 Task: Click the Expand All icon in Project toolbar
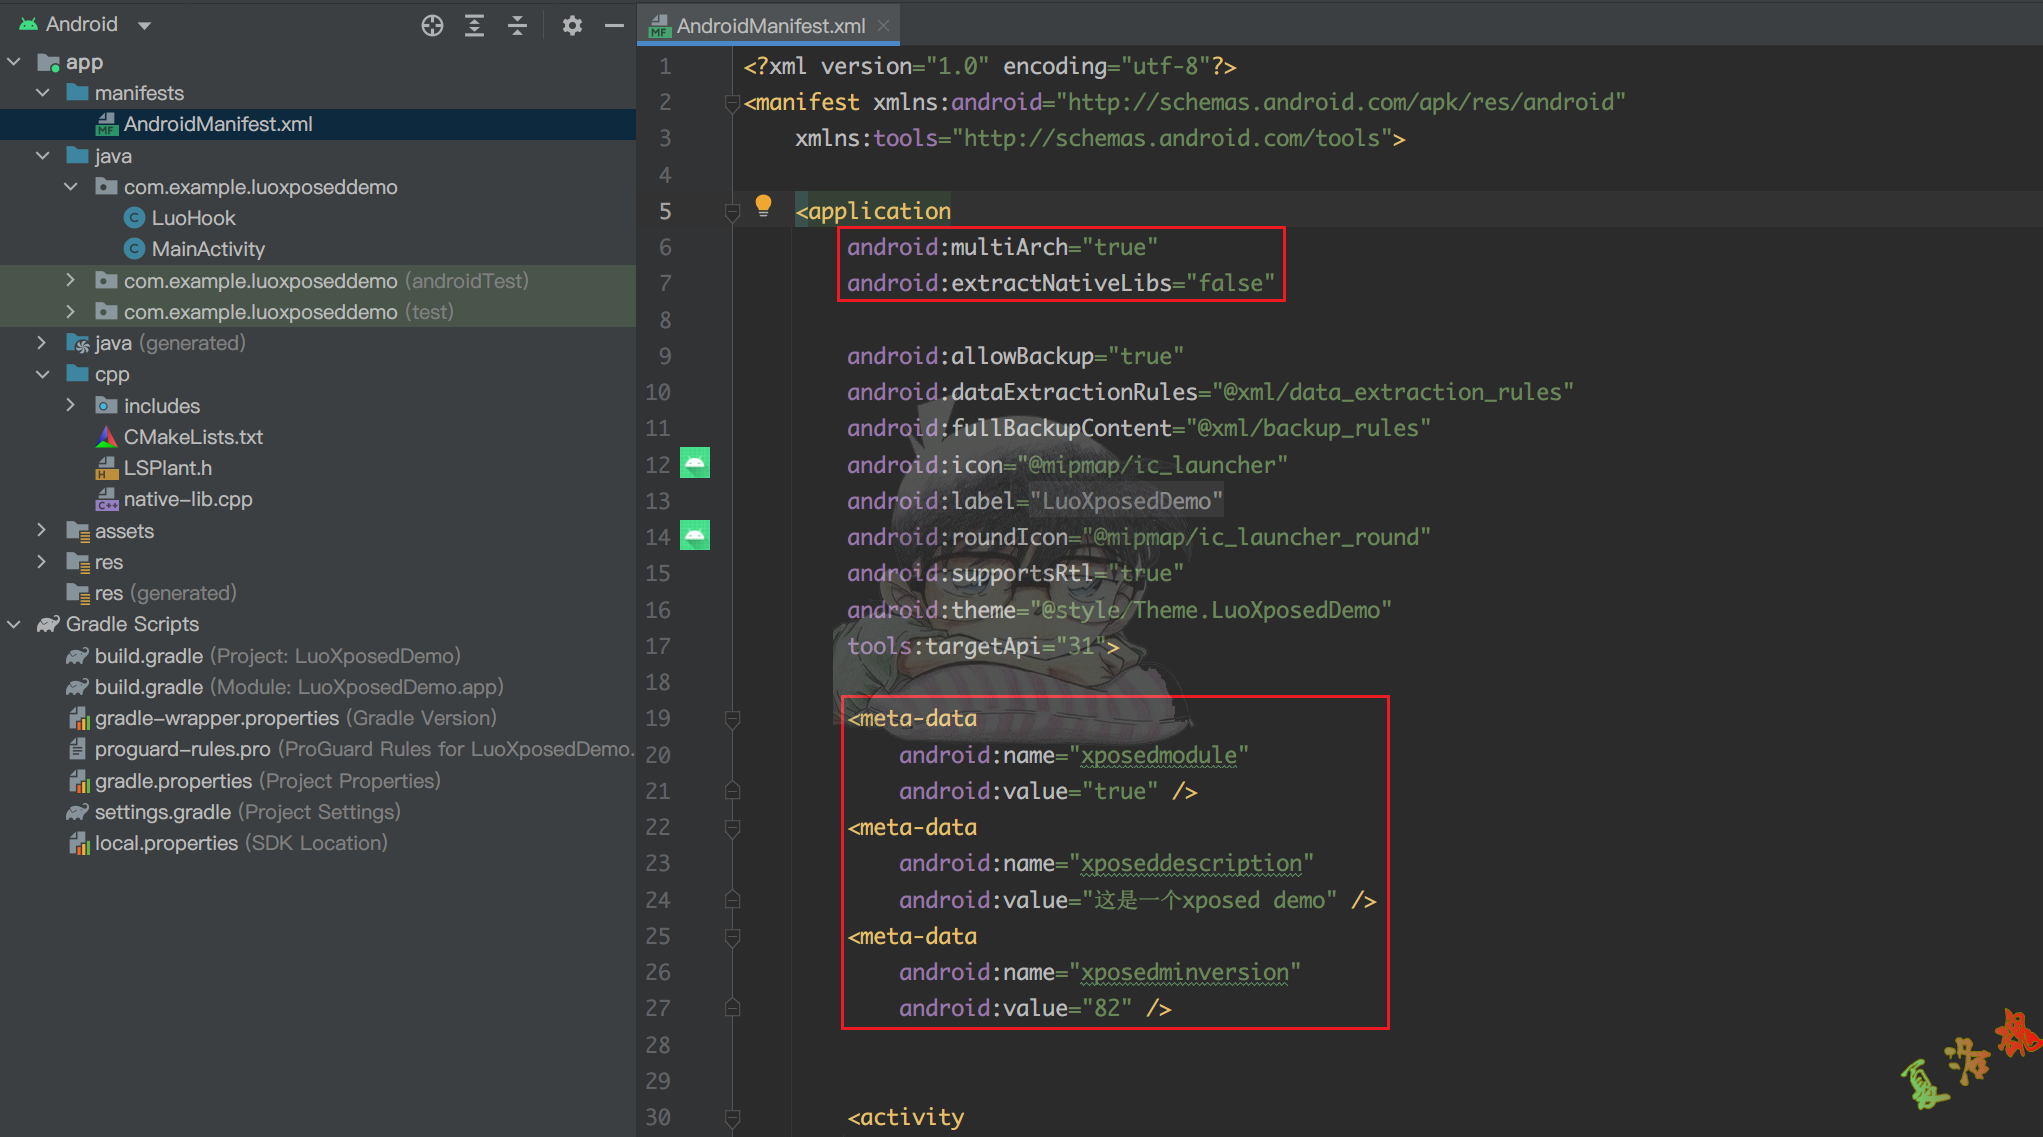coord(474,25)
